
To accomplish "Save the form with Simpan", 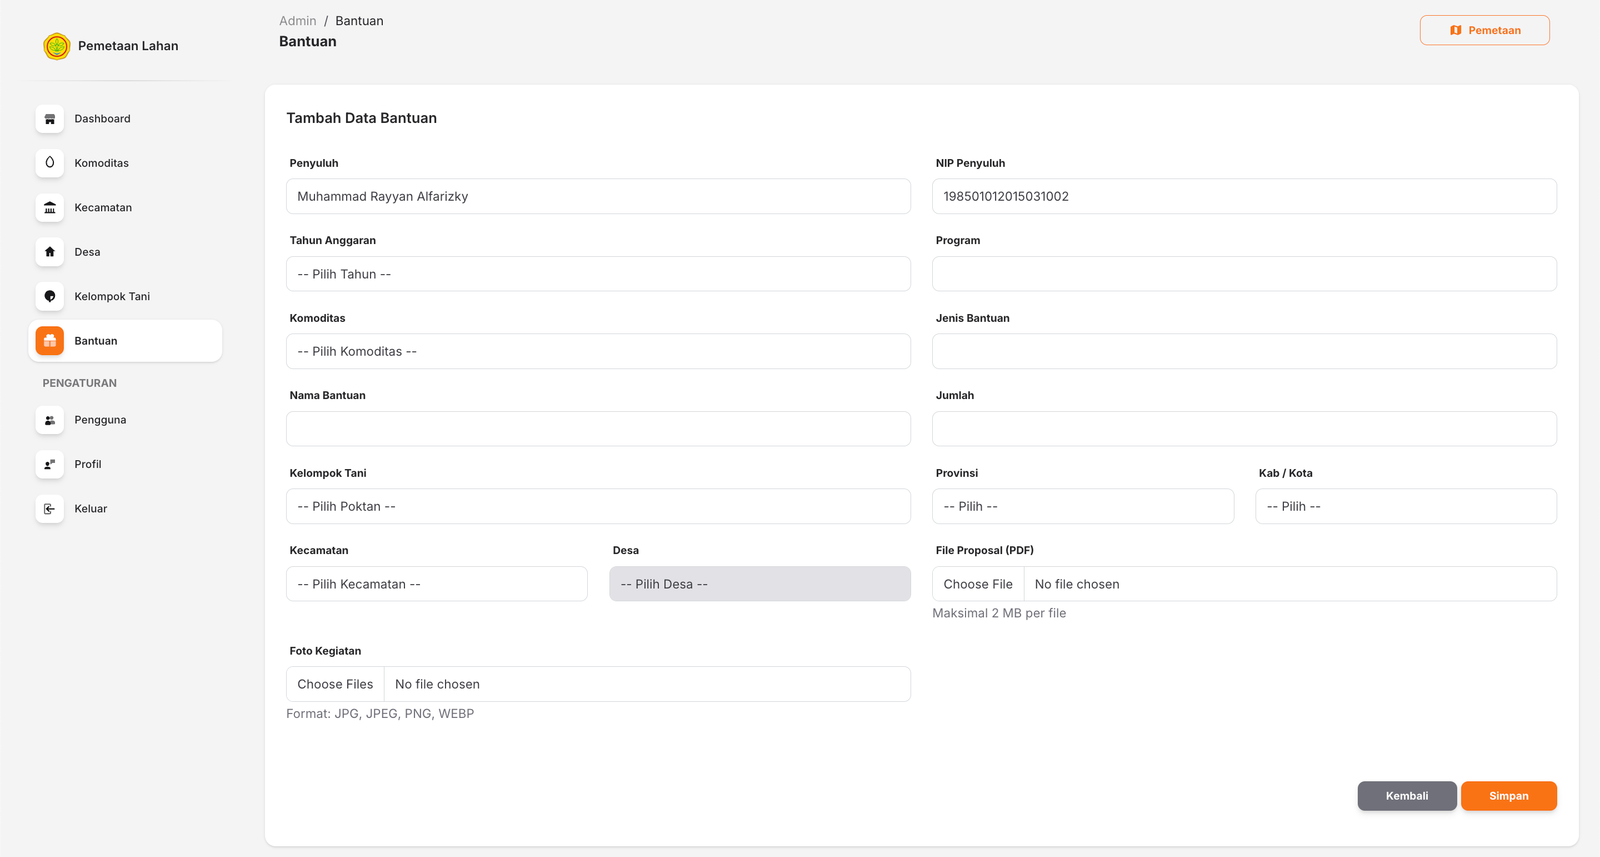I will click(1509, 796).
